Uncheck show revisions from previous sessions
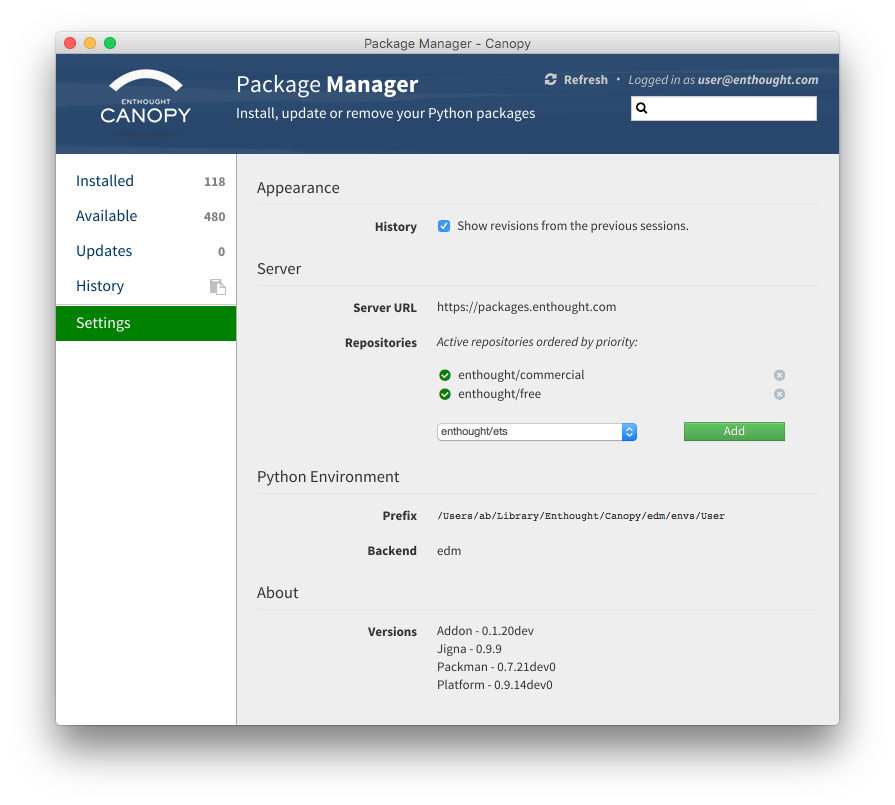Image resolution: width=895 pixels, height=805 pixels. coord(444,226)
